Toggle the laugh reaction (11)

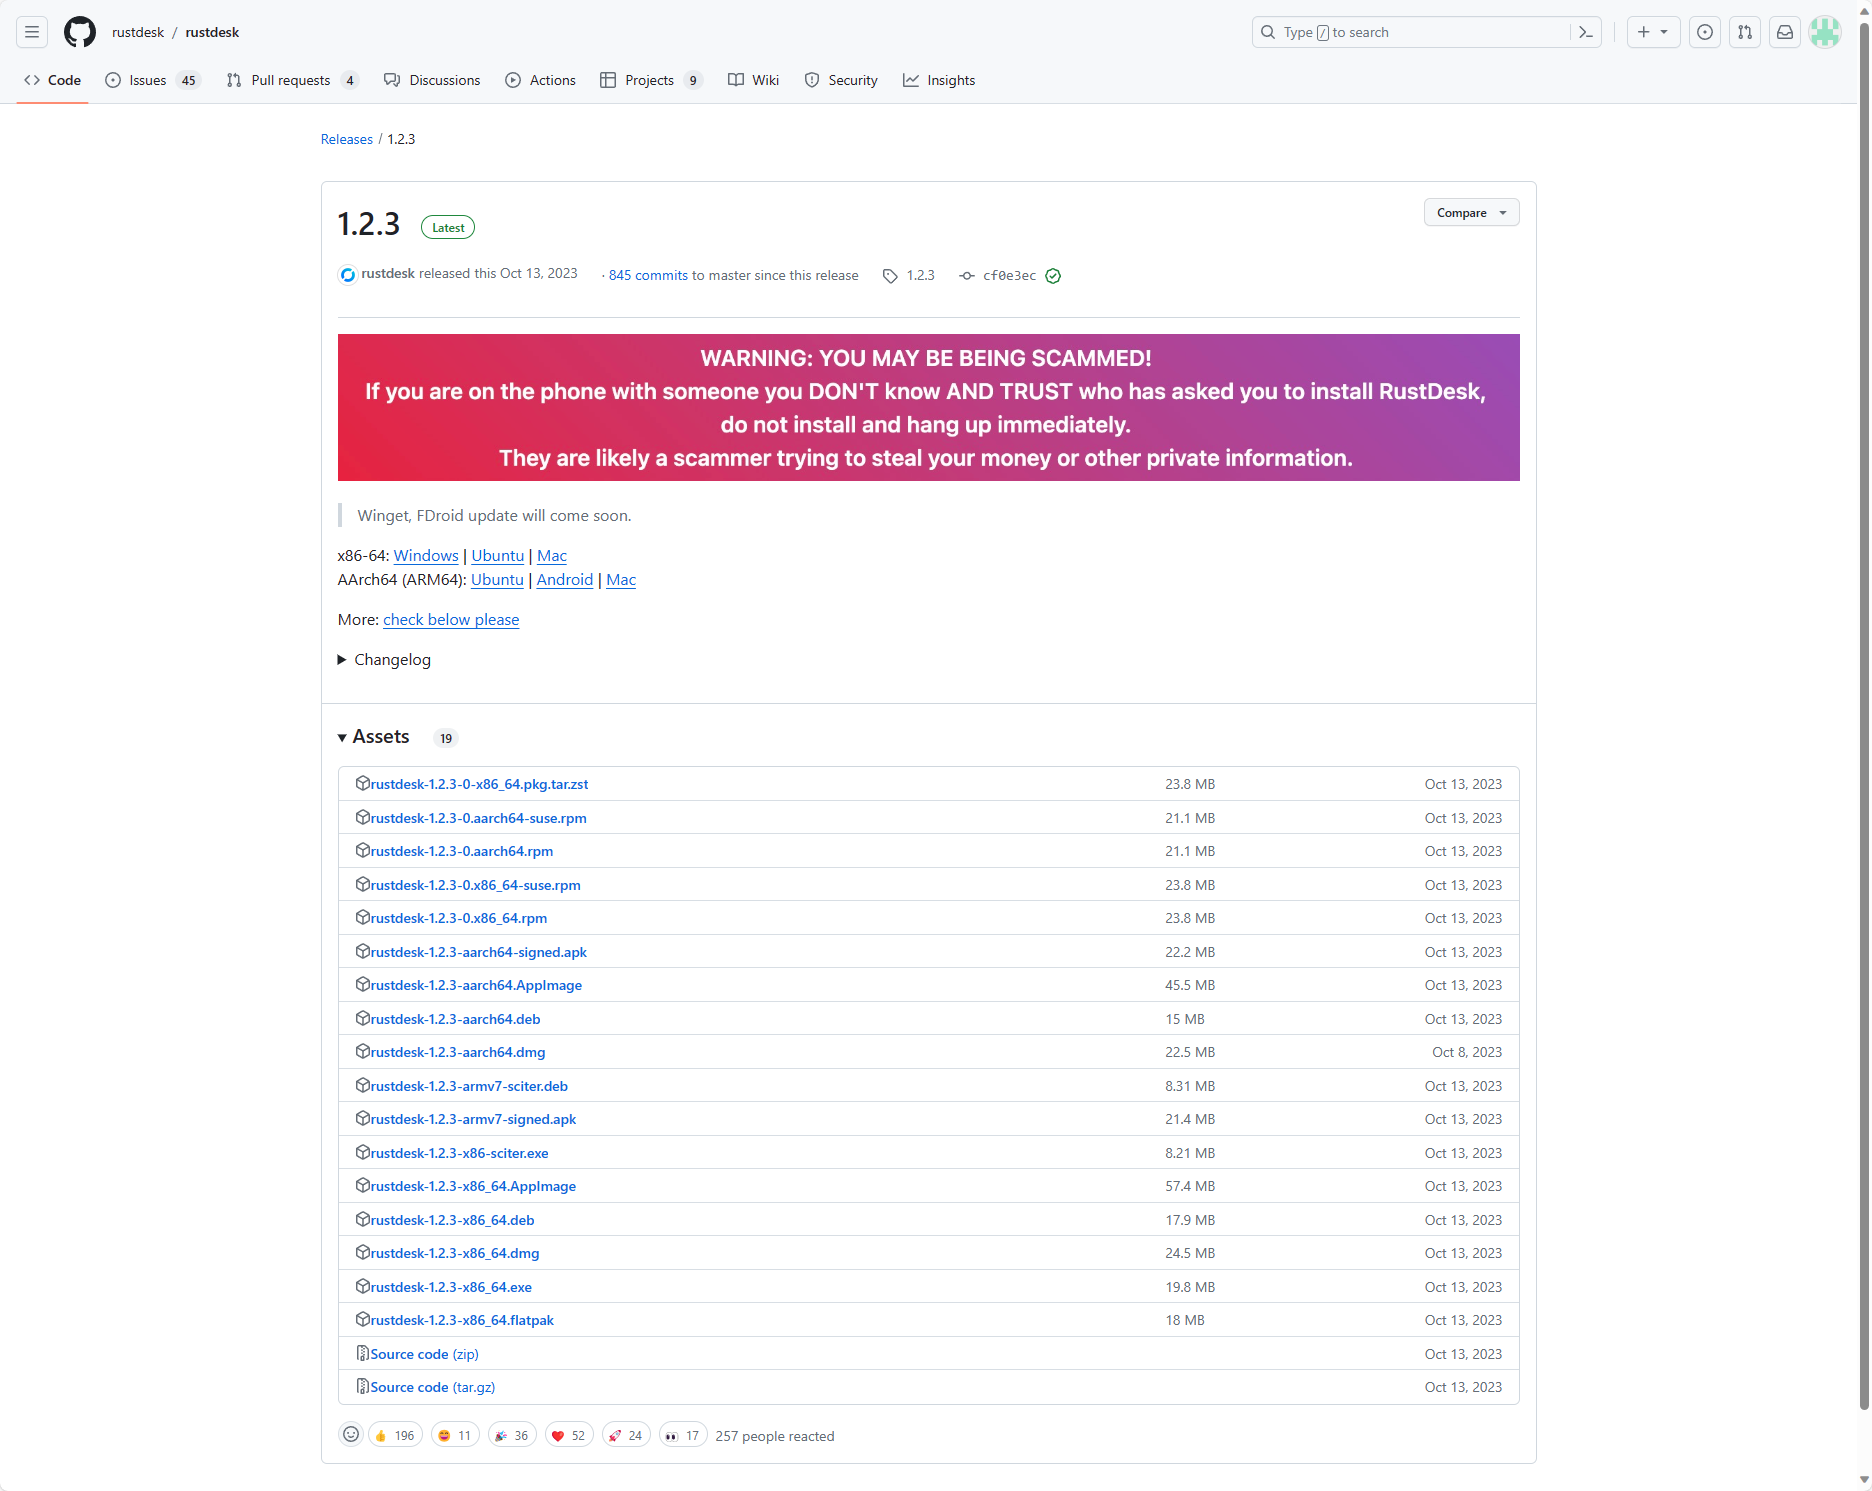click(x=455, y=1435)
